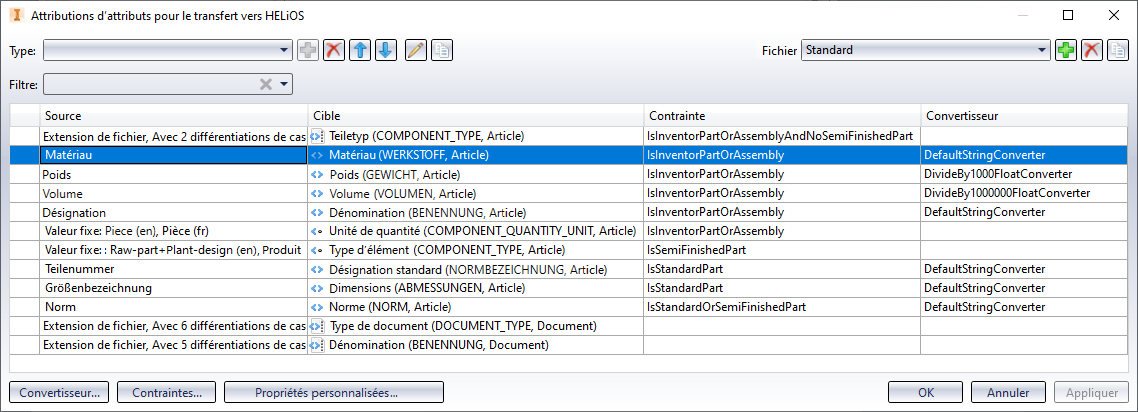Screen dimensions: 1138x412
Task: Click the Contraintes... button
Action: 167,392
